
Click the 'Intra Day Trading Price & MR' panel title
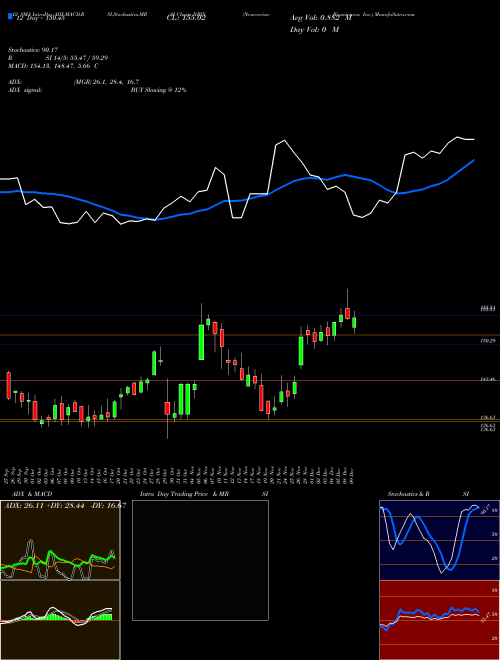pos(184,494)
